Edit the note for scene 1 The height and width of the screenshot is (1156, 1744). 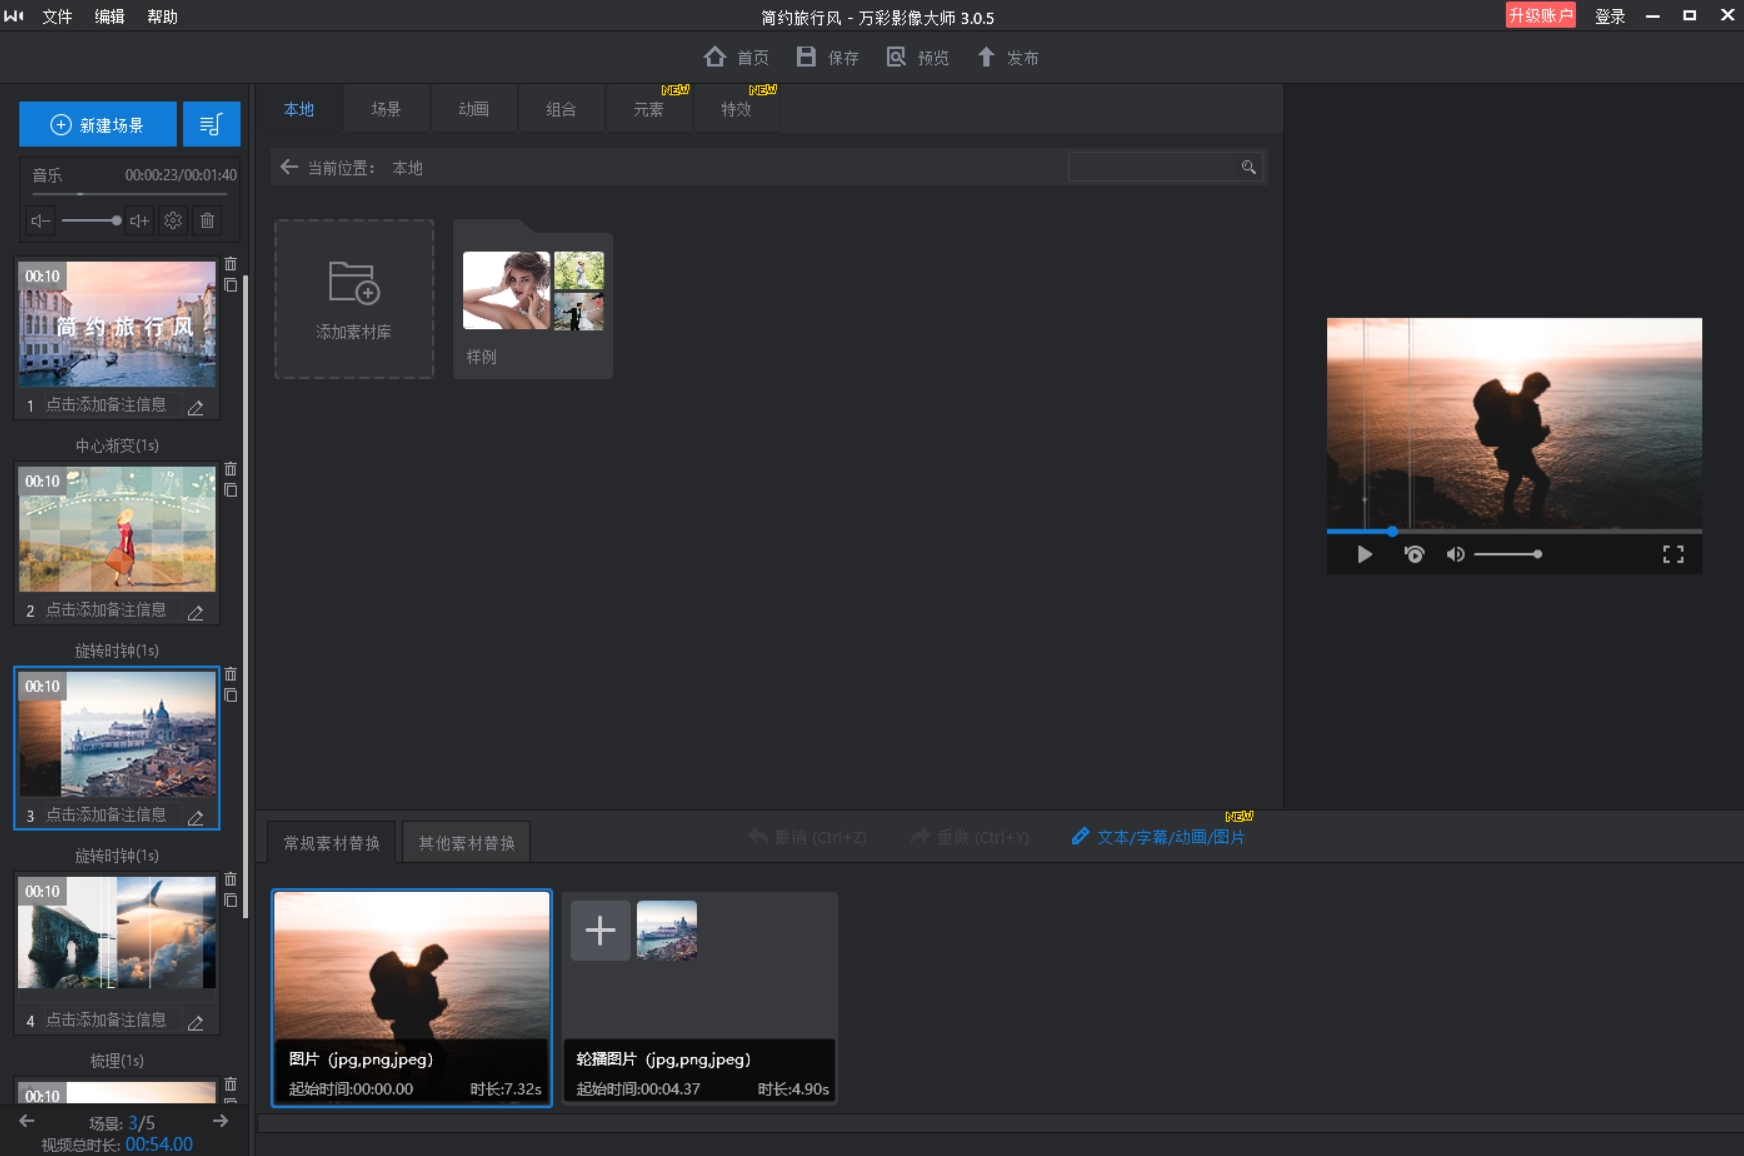point(196,406)
